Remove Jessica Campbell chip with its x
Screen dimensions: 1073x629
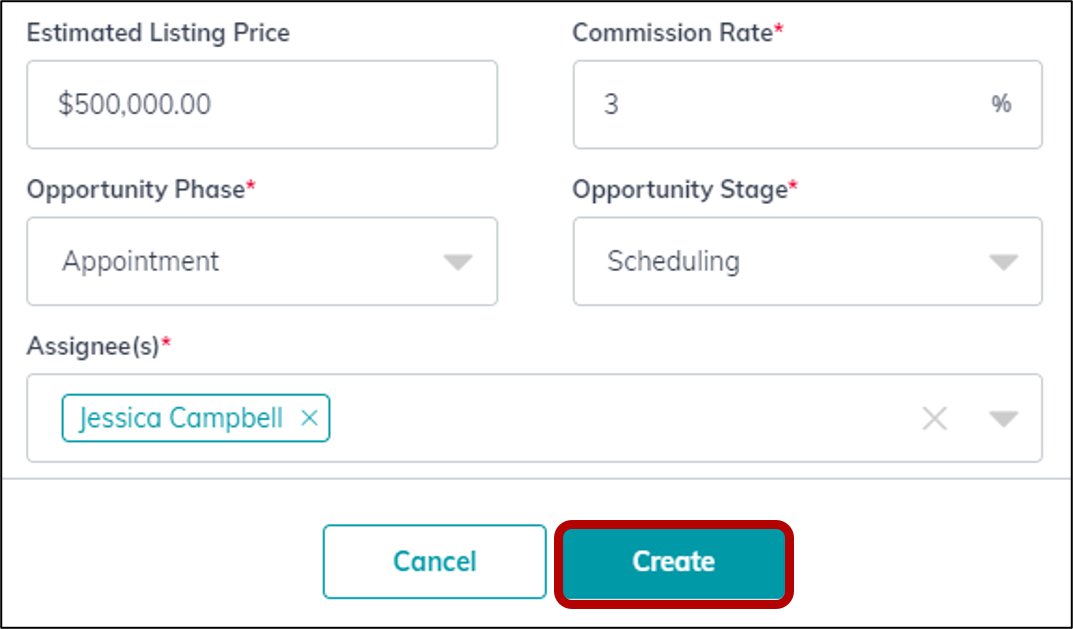click(309, 418)
